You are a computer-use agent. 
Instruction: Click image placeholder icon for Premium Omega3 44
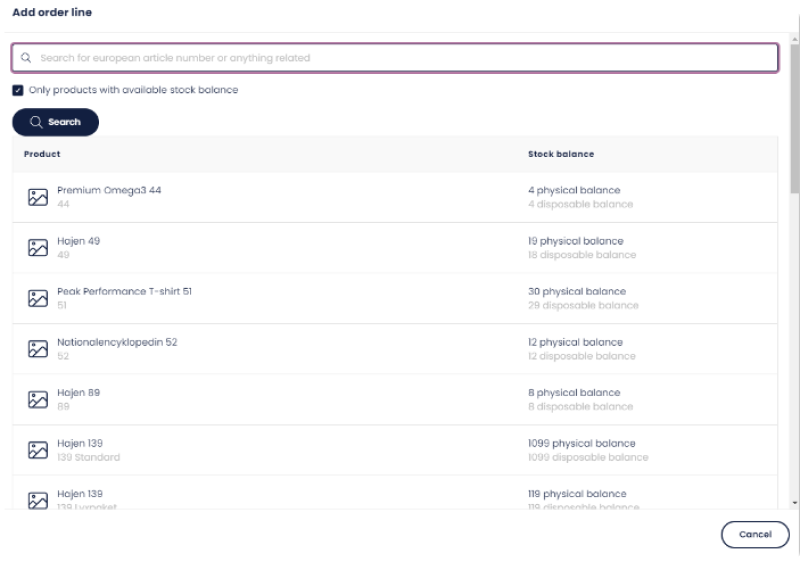click(x=38, y=197)
